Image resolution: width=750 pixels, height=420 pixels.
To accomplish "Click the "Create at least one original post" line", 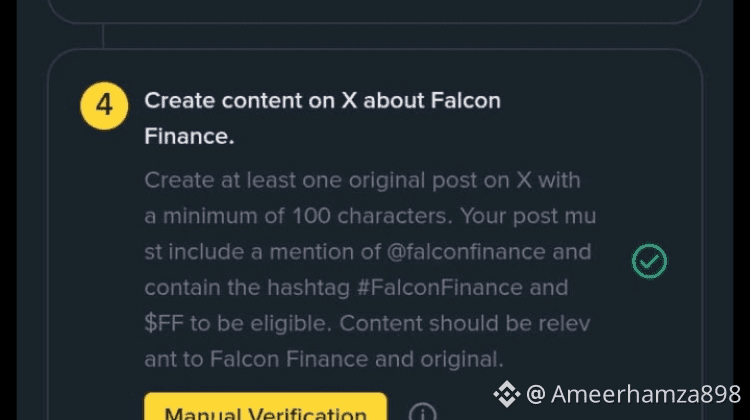I will pos(362,181).
